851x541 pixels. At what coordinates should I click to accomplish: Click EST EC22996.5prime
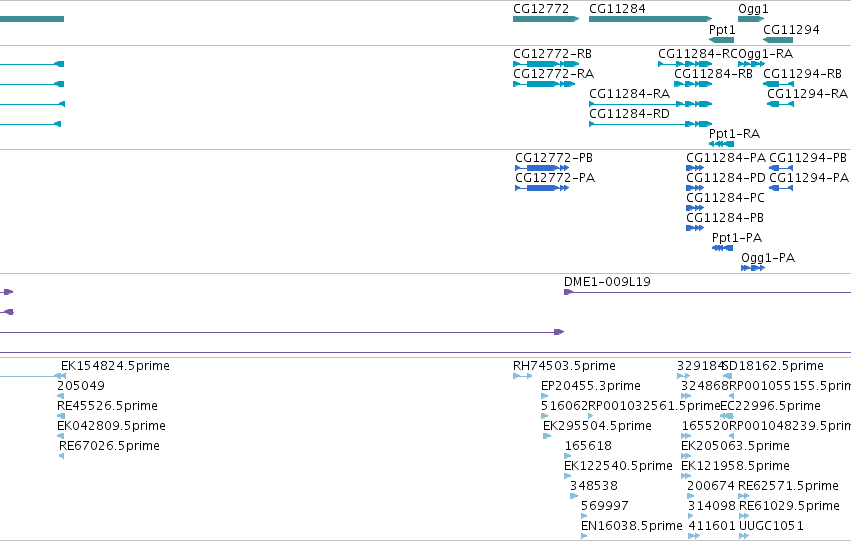click(x=726, y=416)
